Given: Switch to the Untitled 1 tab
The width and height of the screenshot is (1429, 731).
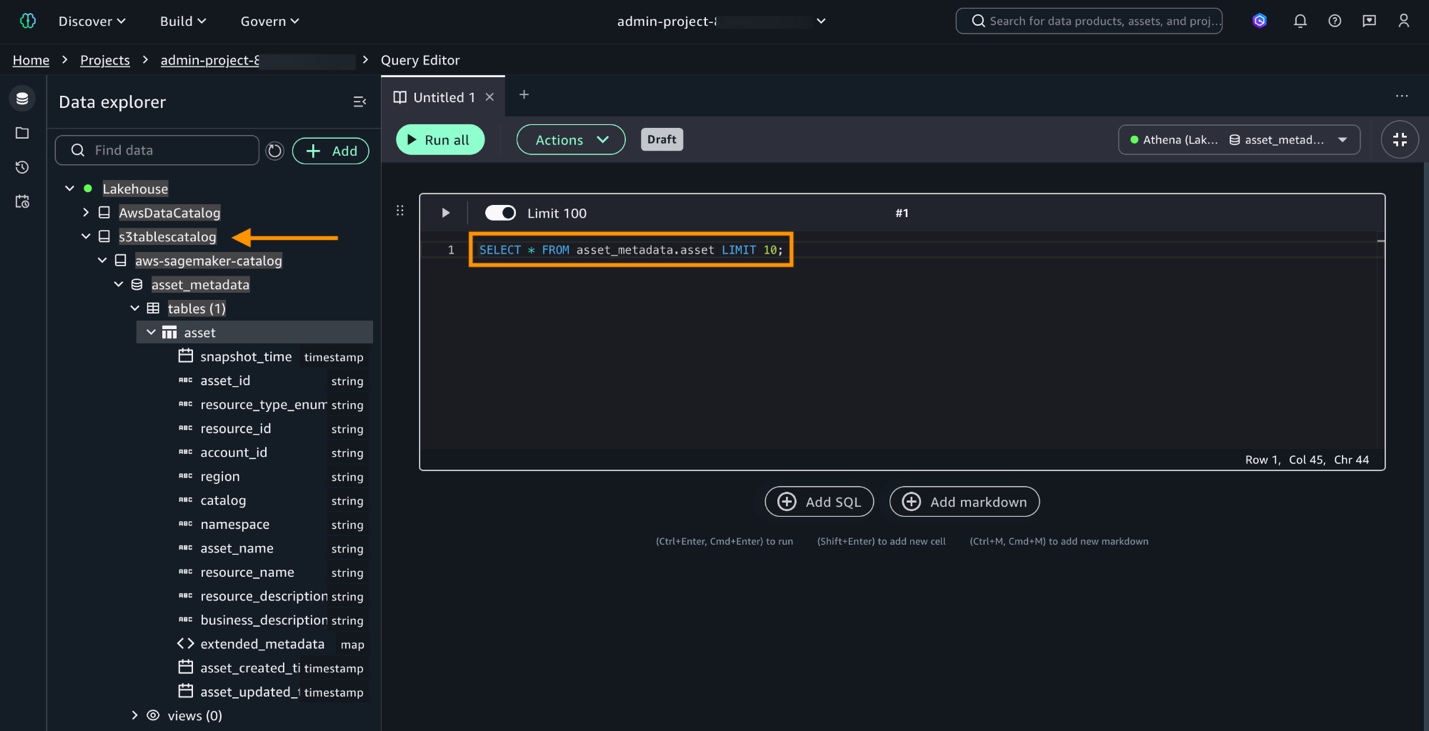Looking at the screenshot, I should coord(443,96).
